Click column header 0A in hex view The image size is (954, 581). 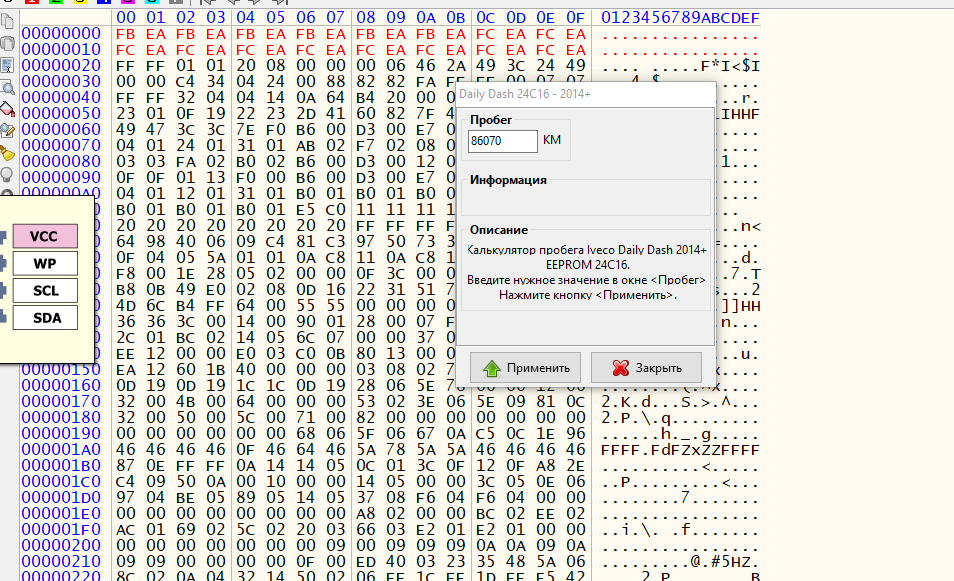click(425, 18)
